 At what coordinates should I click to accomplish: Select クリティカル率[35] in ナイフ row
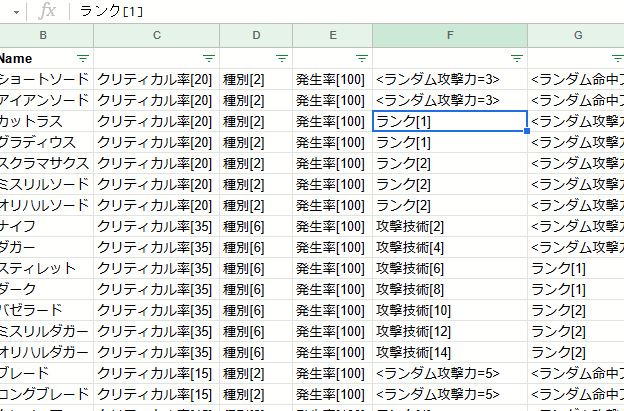[156, 226]
